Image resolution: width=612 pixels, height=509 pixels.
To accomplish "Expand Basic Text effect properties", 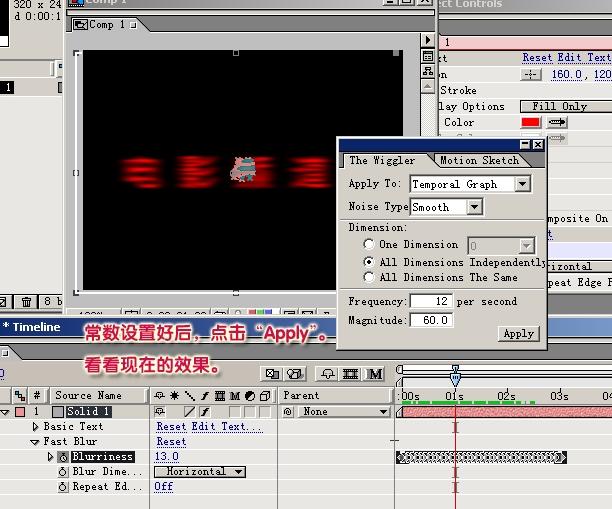I will 35,427.
